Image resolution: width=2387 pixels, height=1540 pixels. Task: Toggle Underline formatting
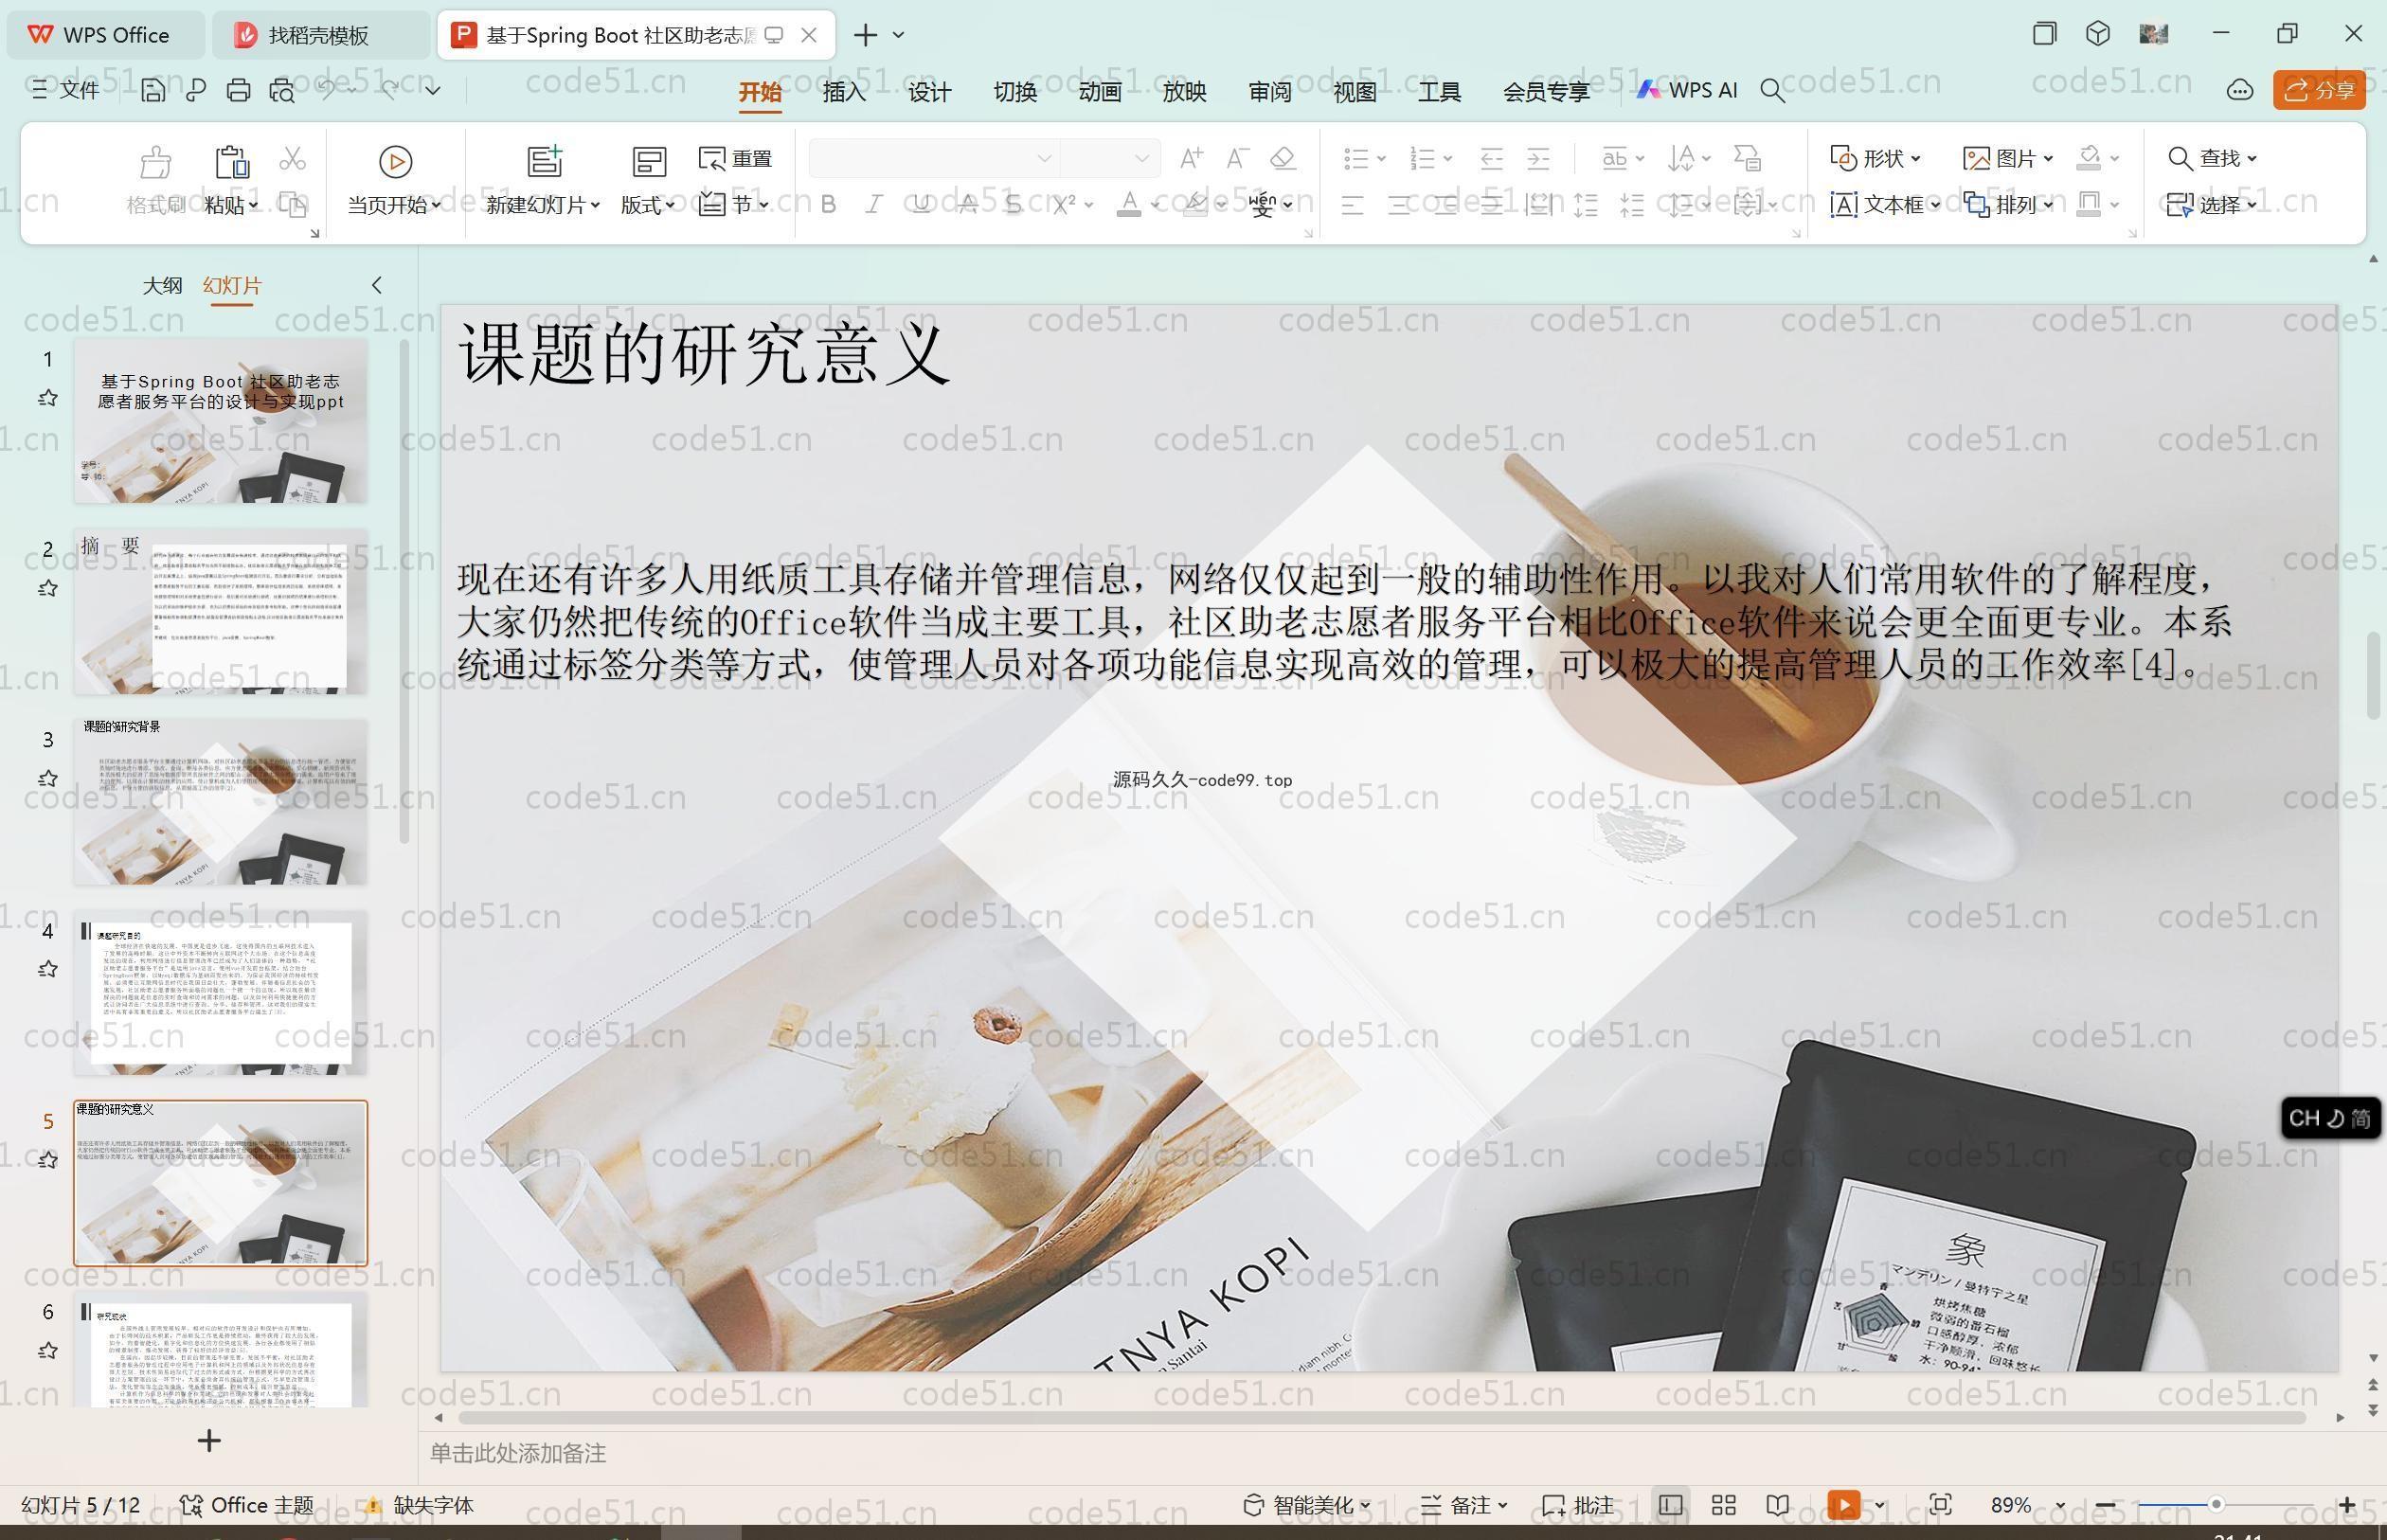click(x=921, y=204)
